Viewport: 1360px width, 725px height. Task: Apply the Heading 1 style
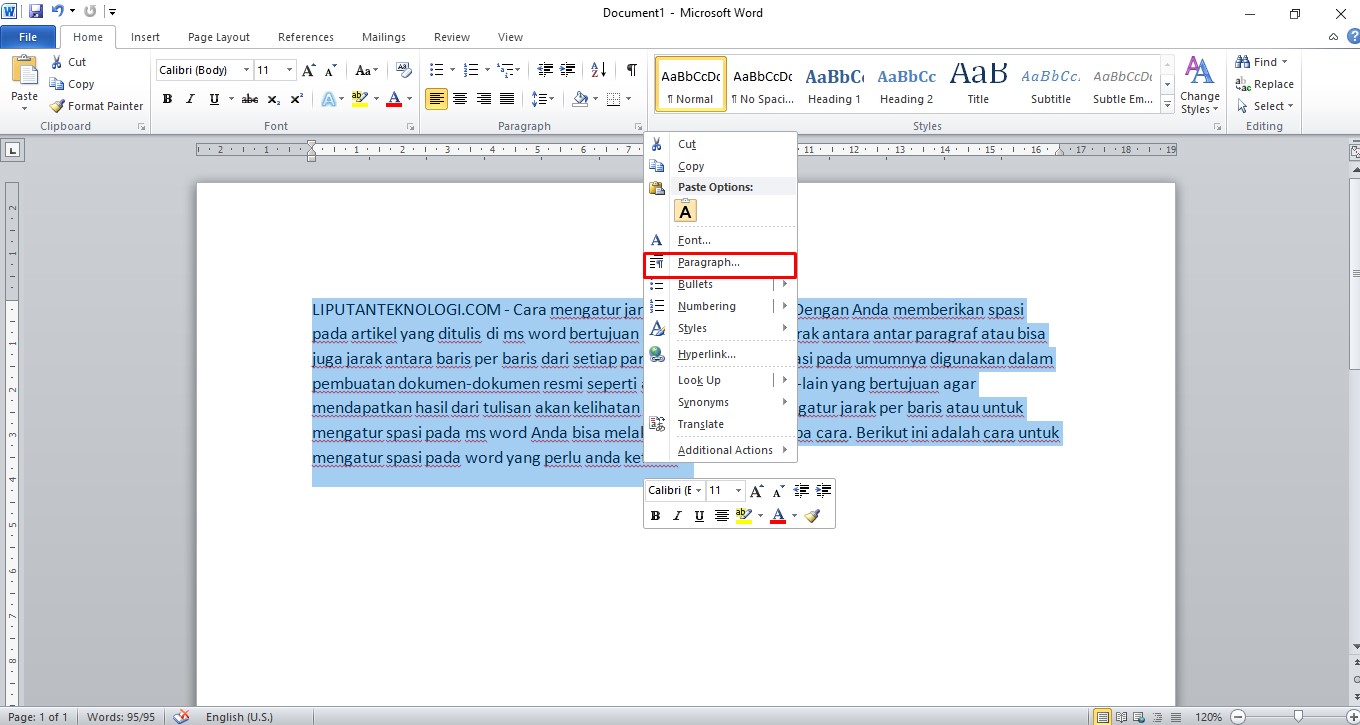pyautogui.click(x=835, y=84)
